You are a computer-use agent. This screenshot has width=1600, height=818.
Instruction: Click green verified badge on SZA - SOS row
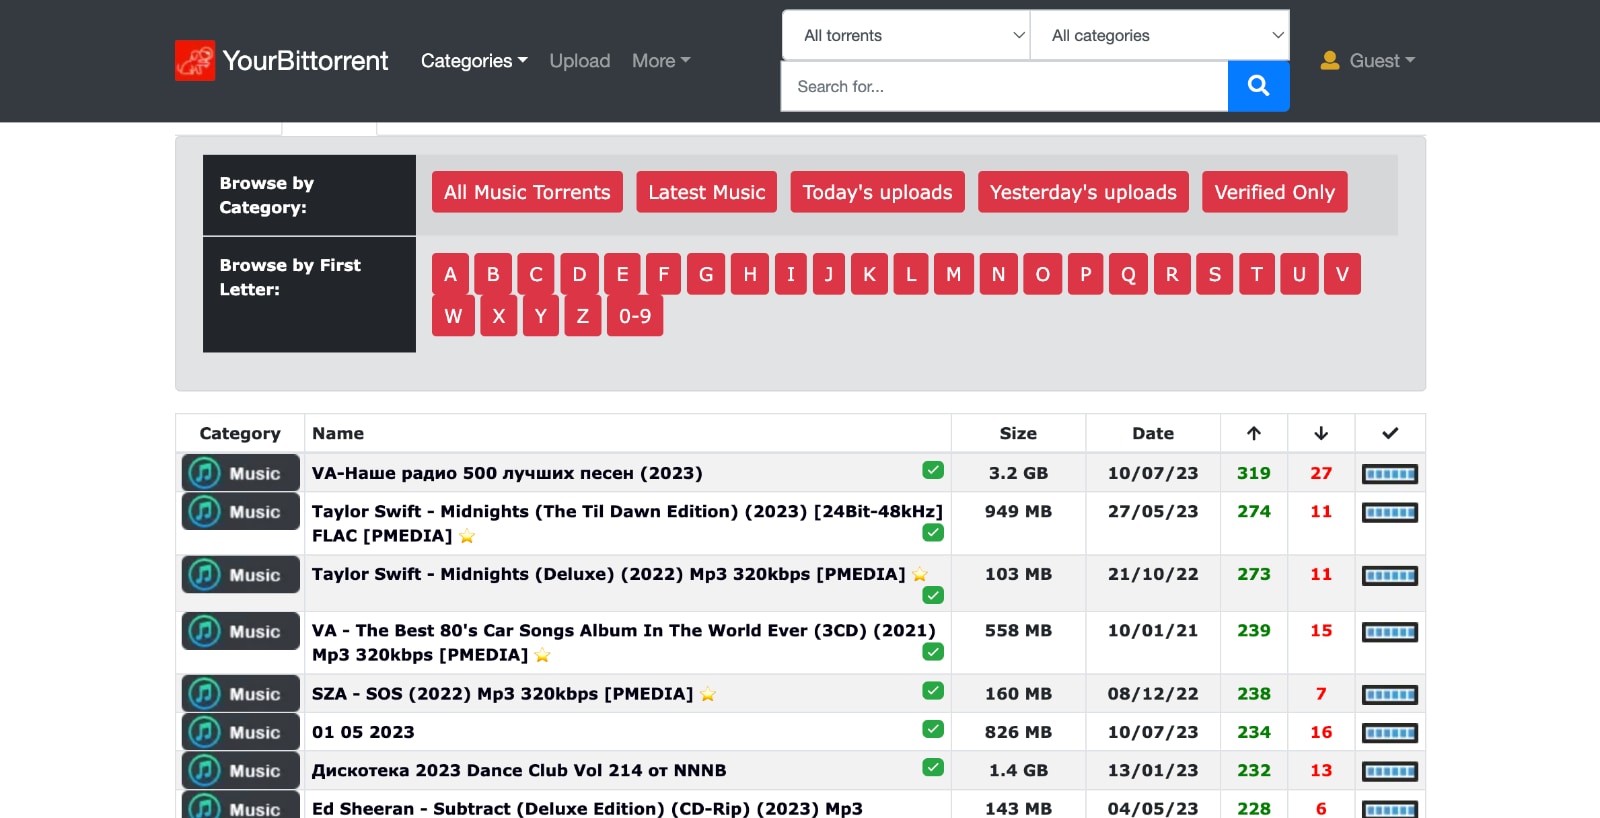pyautogui.click(x=933, y=690)
